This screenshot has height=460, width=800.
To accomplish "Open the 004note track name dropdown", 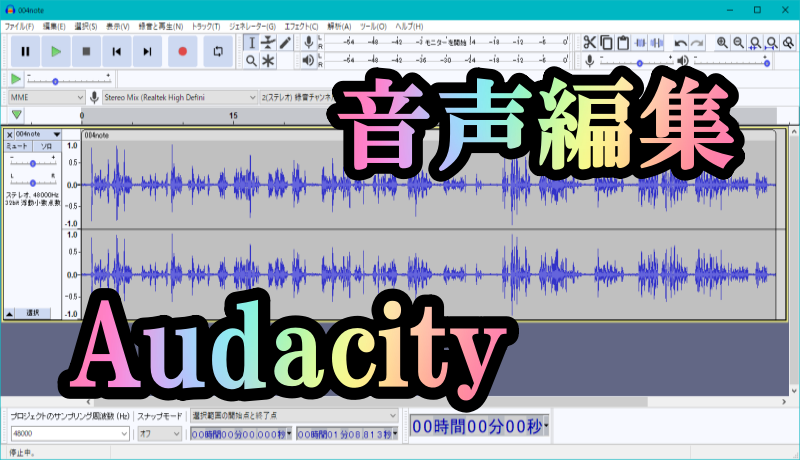I will click(38, 134).
